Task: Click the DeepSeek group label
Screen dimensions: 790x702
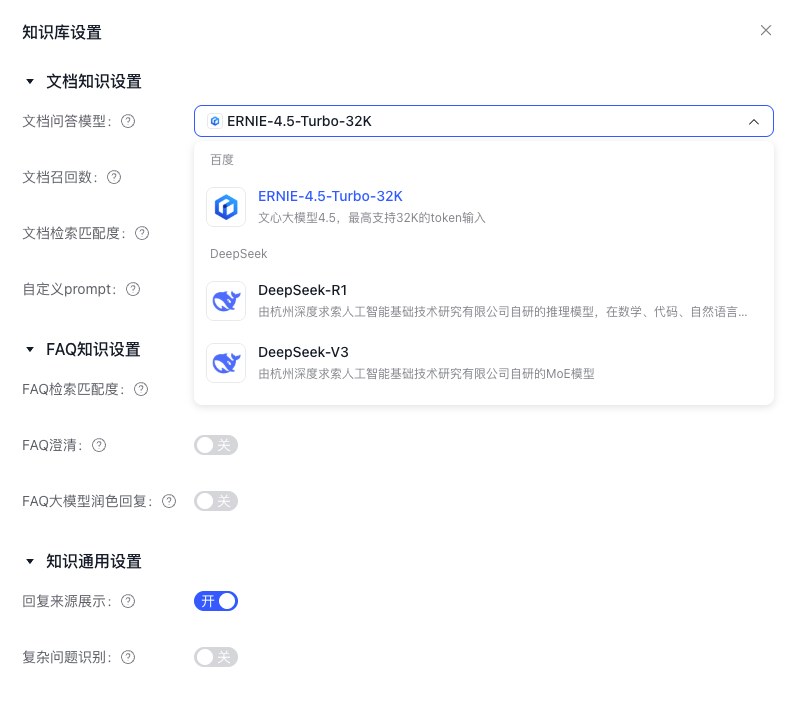Action: pos(238,253)
